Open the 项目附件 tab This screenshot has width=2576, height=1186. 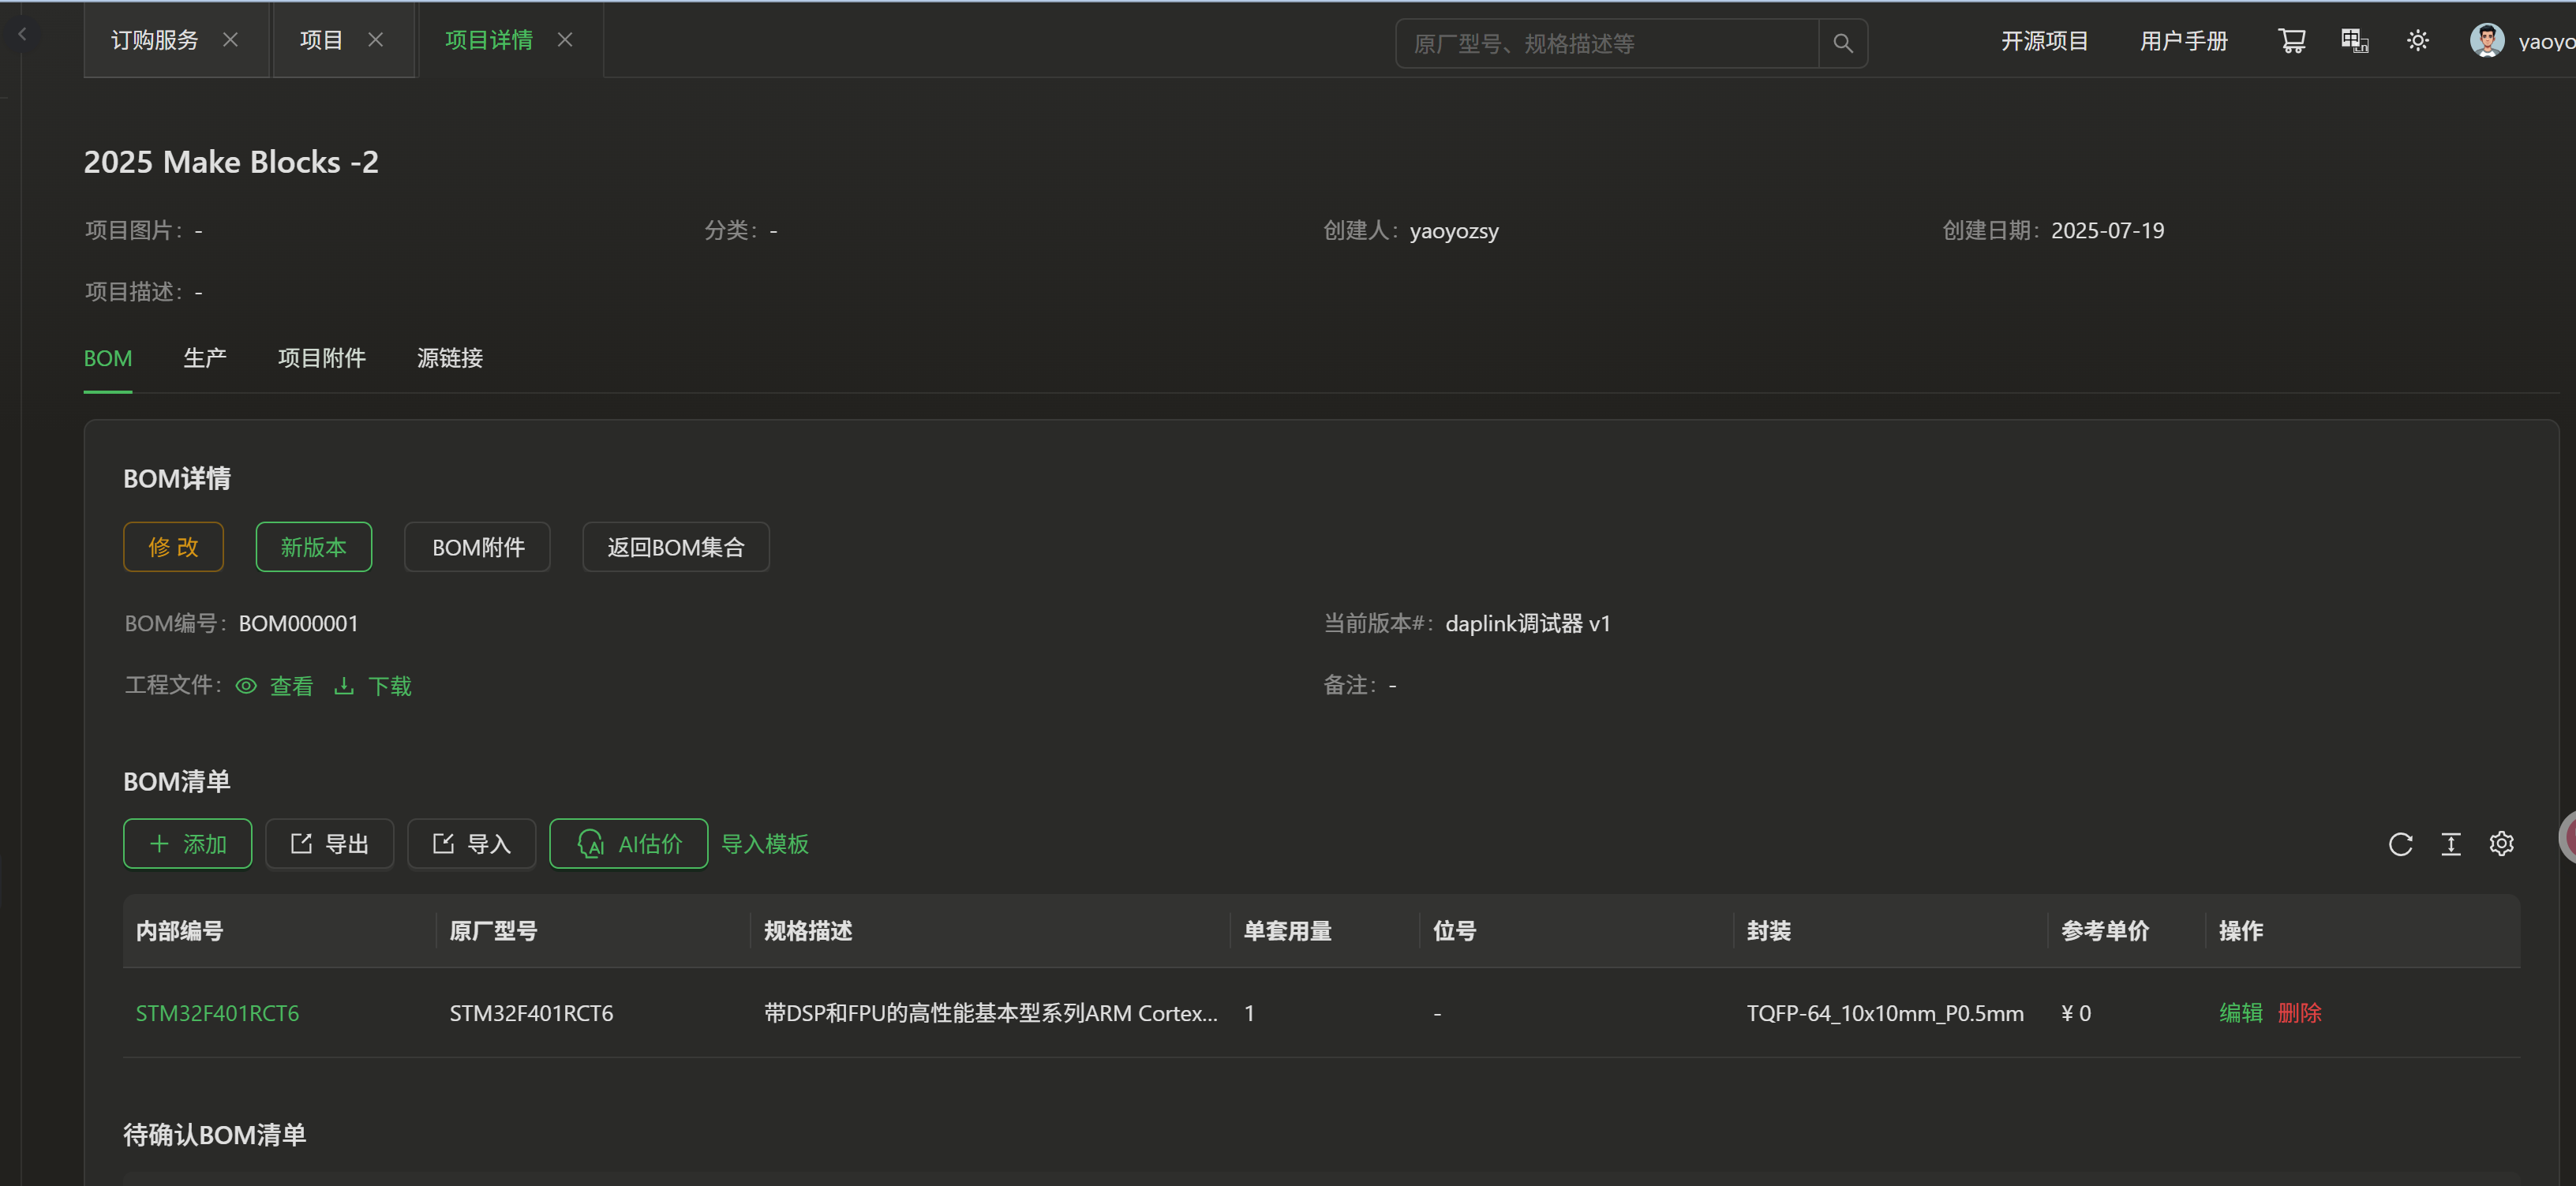tap(321, 358)
